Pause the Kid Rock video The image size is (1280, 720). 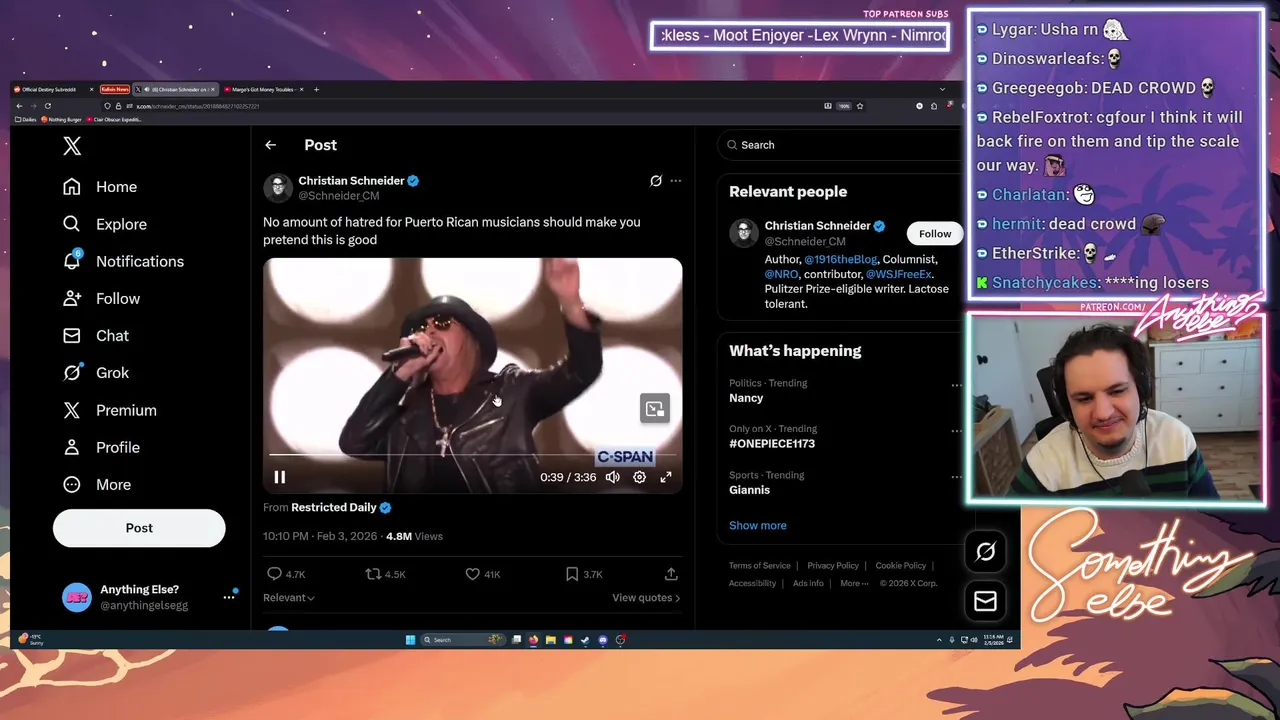pos(280,477)
